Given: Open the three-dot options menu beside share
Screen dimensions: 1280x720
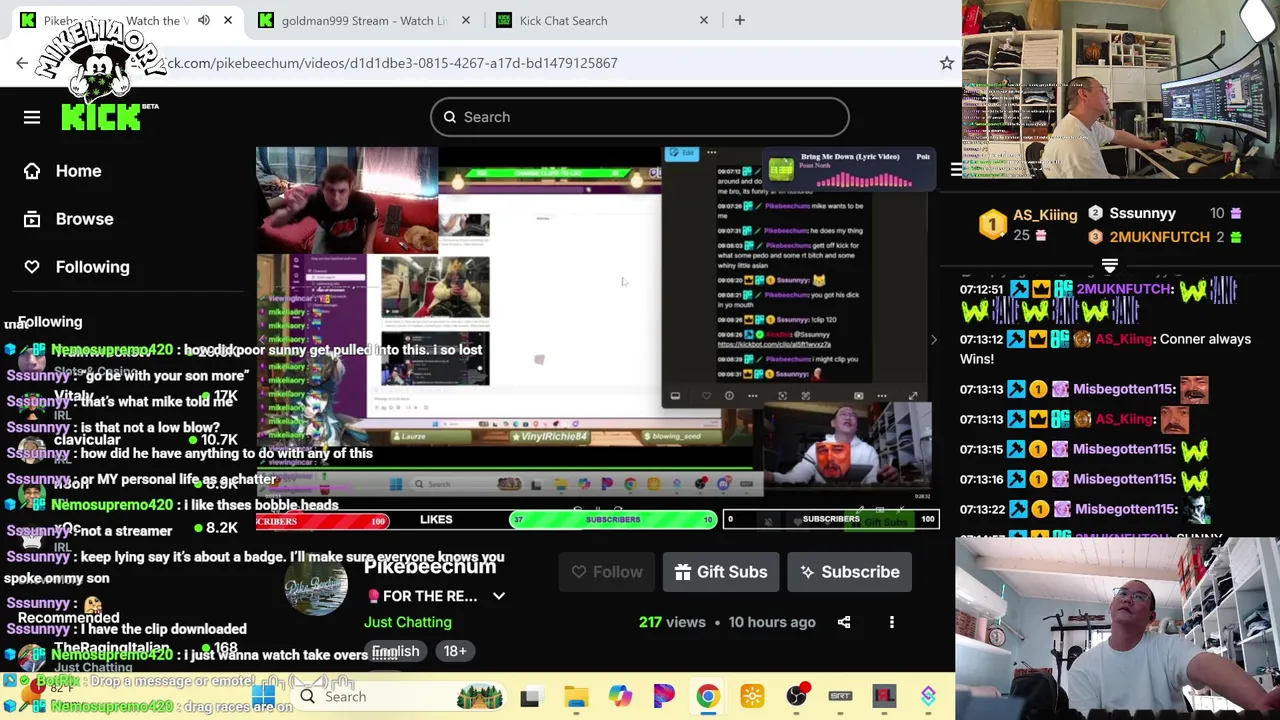Looking at the screenshot, I should click(892, 622).
